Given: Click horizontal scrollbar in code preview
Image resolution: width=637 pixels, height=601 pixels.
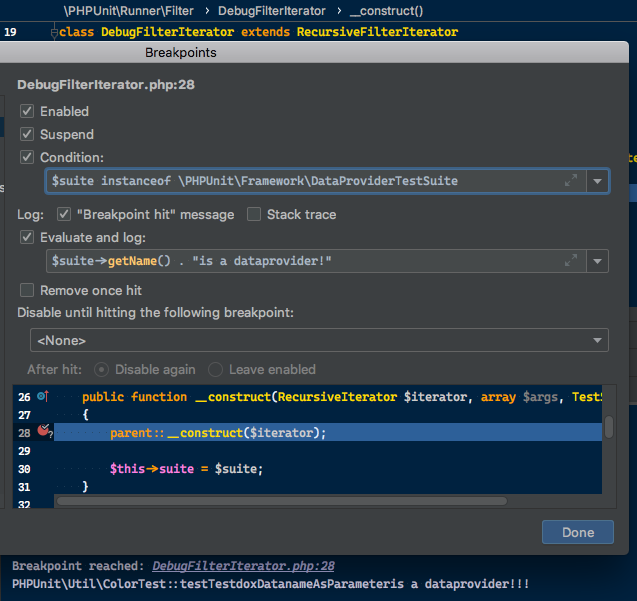Looking at the screenshot, I should 282,501.
